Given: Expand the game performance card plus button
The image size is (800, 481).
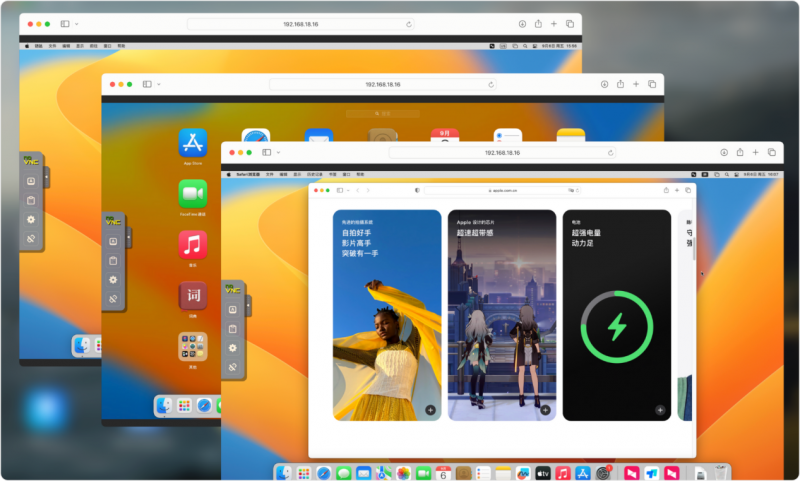Looking at the screenshot, I should pyautogui.click(x=545, y=410).
